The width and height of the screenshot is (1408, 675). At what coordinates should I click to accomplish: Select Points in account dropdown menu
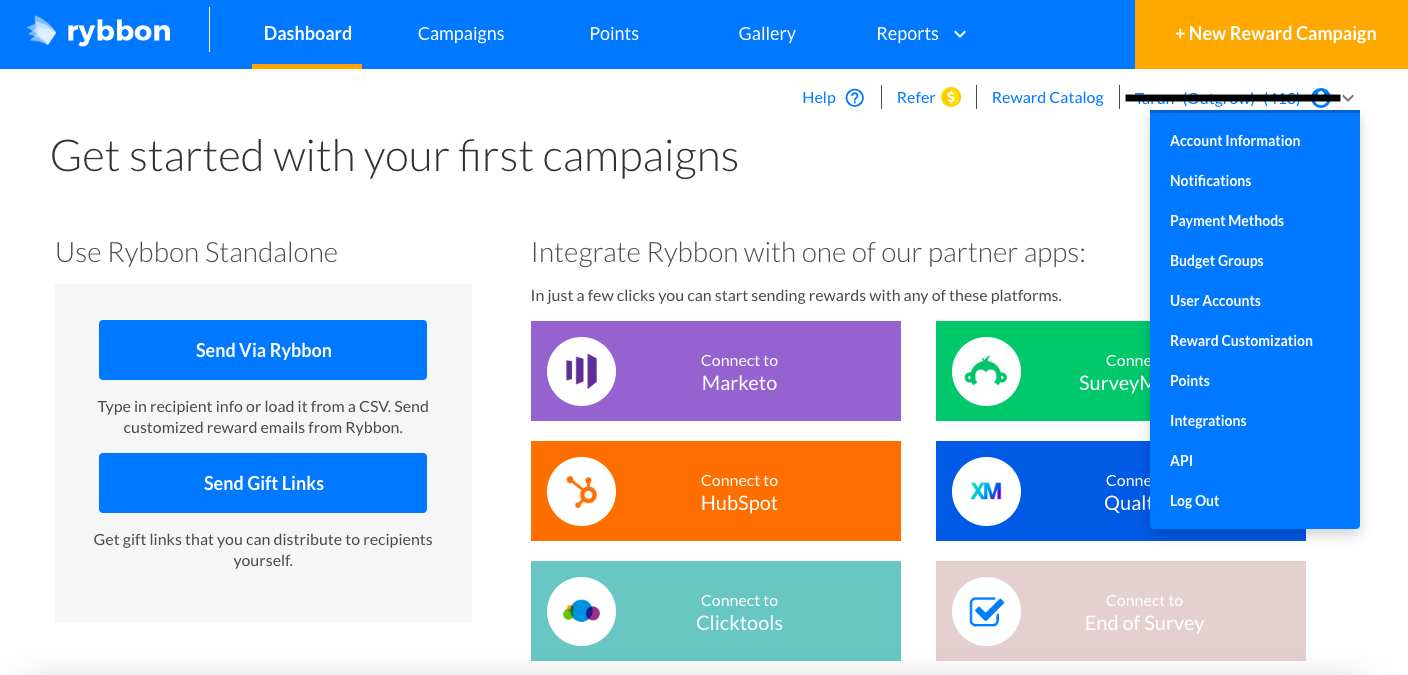(x=1190, y=381)
